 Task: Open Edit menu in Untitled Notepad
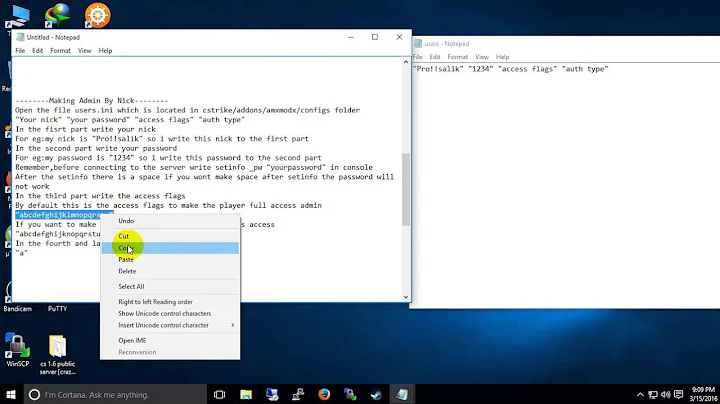[38, 50]
